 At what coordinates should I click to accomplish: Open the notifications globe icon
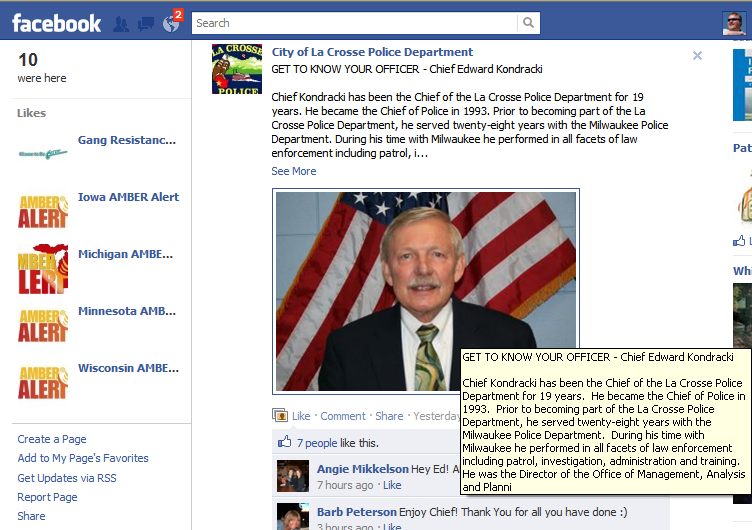(x=171, y=24)
